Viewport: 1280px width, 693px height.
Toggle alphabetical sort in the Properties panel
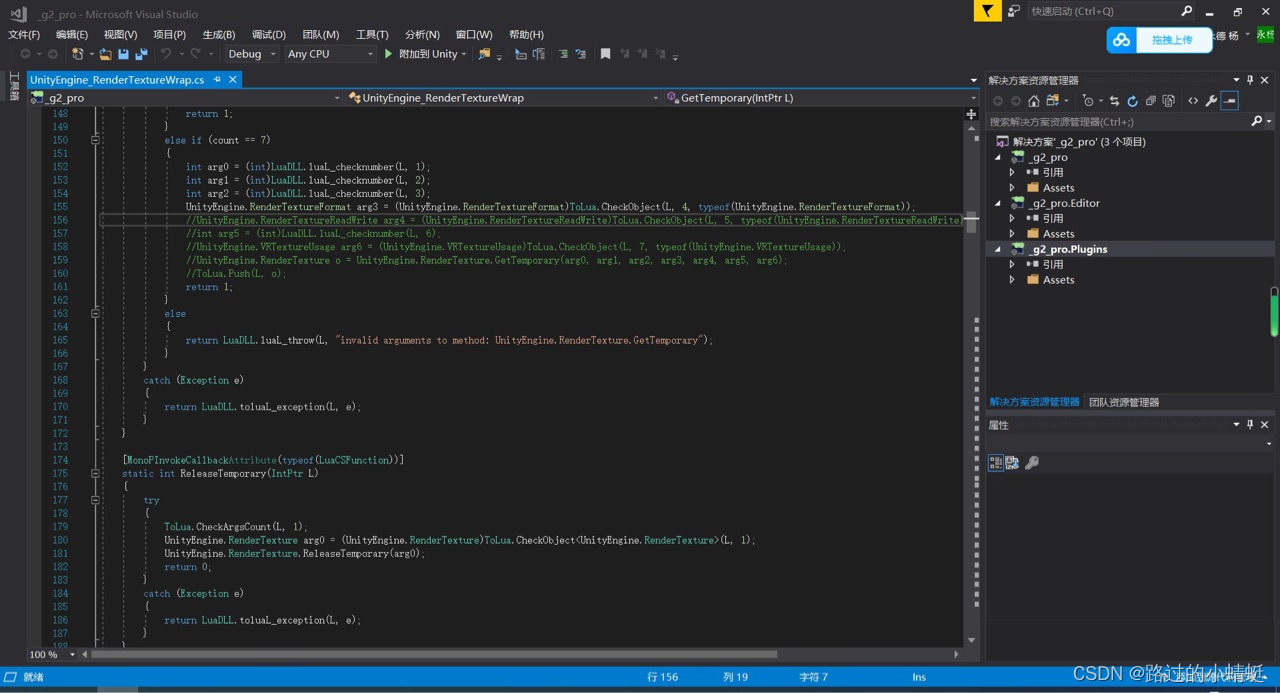pyautogui.click(x=1012, y=462)
